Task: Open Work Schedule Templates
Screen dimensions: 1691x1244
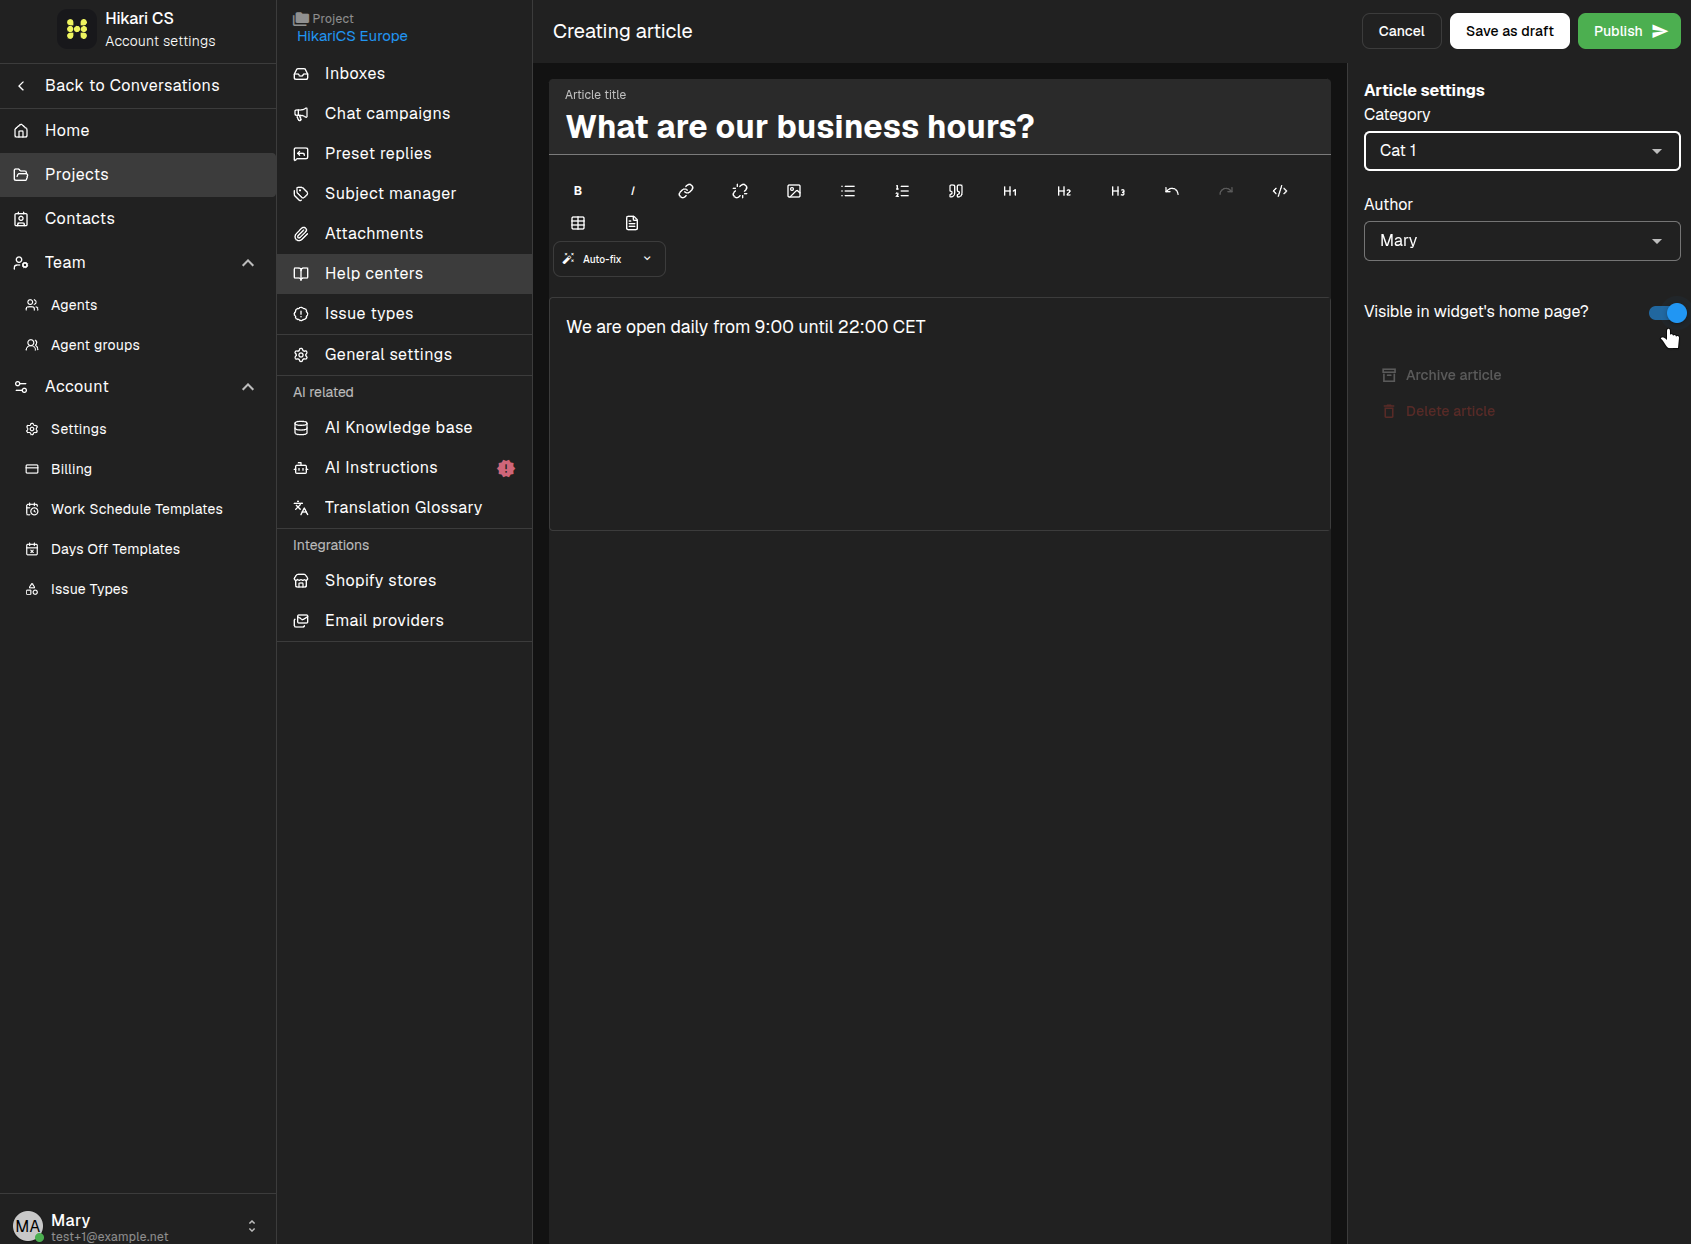Action: click(138, 509)
